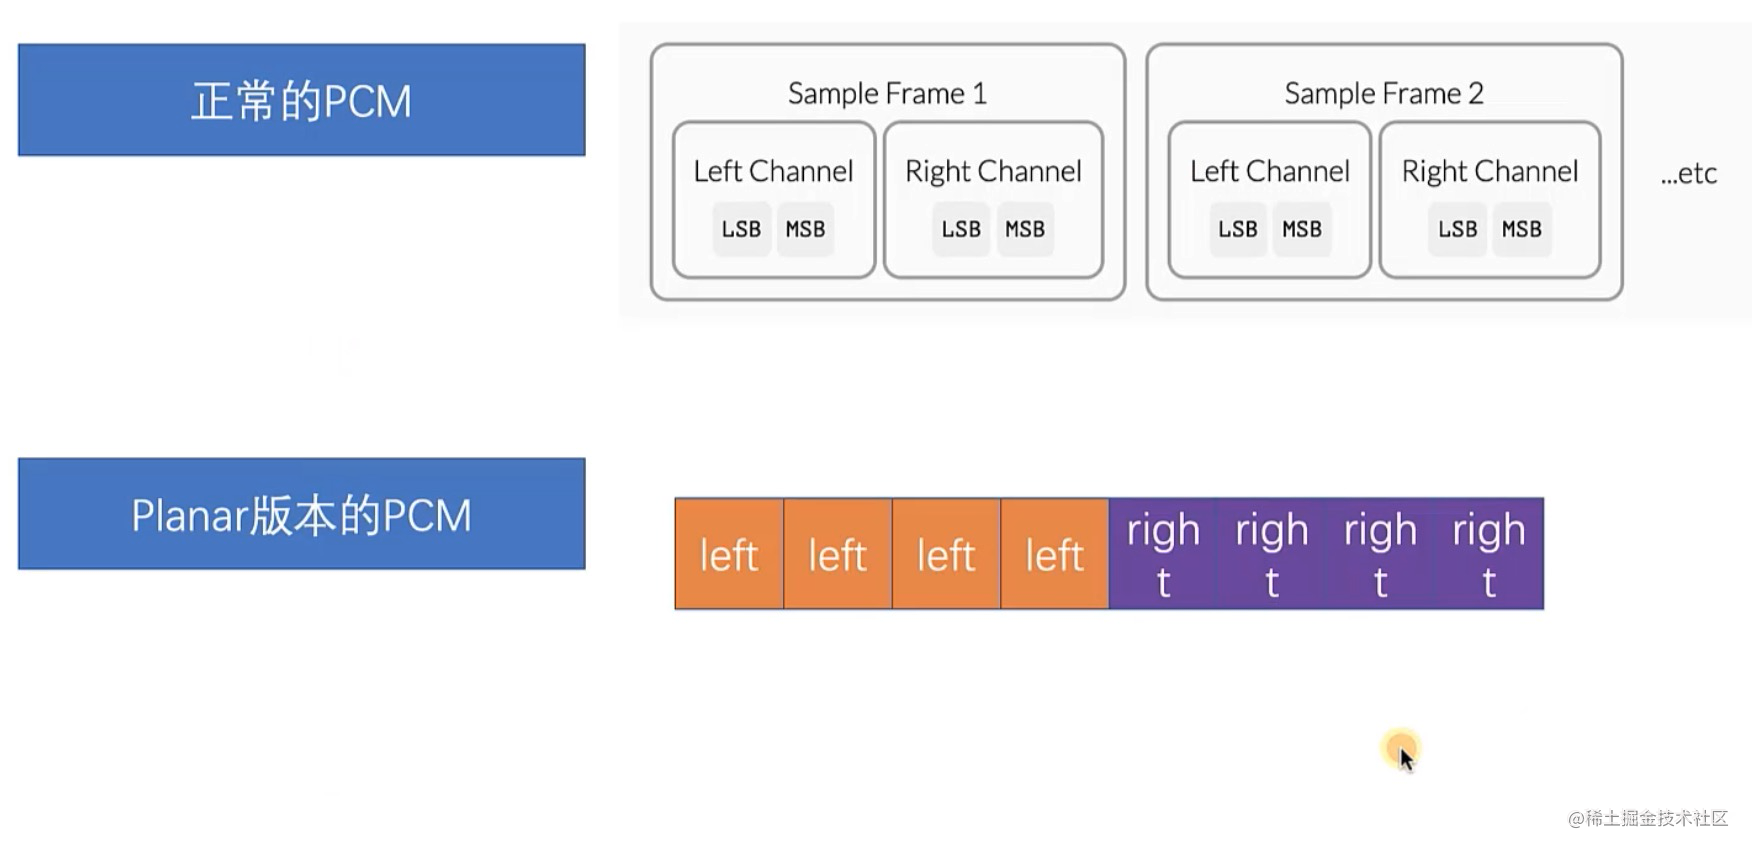Click Left Channel box in Sample Frame 1
The height and width of the screenshot is (852, 1752).
(x=774, y=200)
